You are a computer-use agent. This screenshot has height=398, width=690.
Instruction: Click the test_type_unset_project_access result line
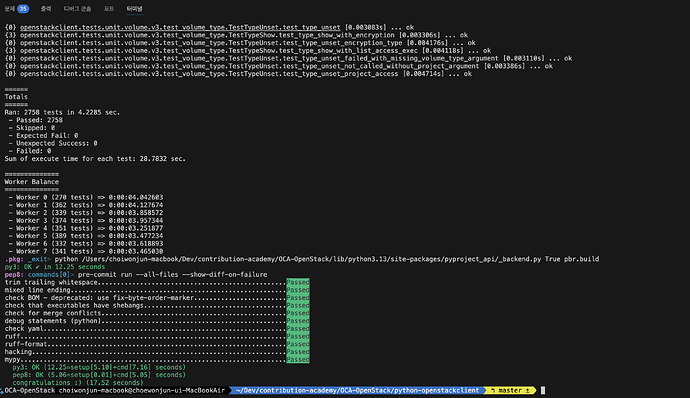238,74
